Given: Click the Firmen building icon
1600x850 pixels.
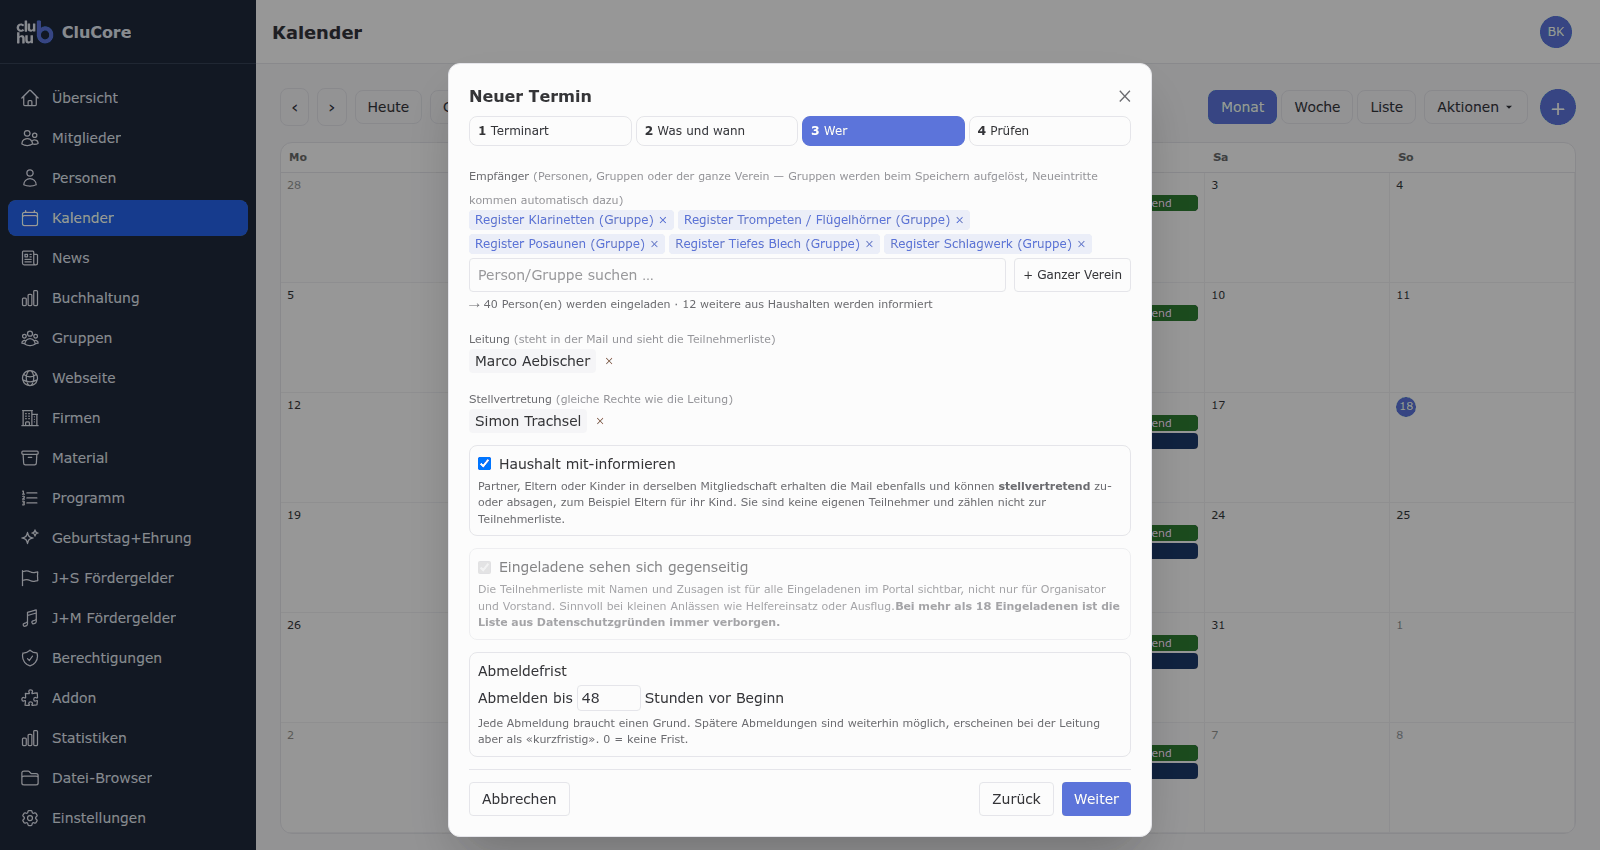Looking at the screenshot, I should click(x=30, y=418).
